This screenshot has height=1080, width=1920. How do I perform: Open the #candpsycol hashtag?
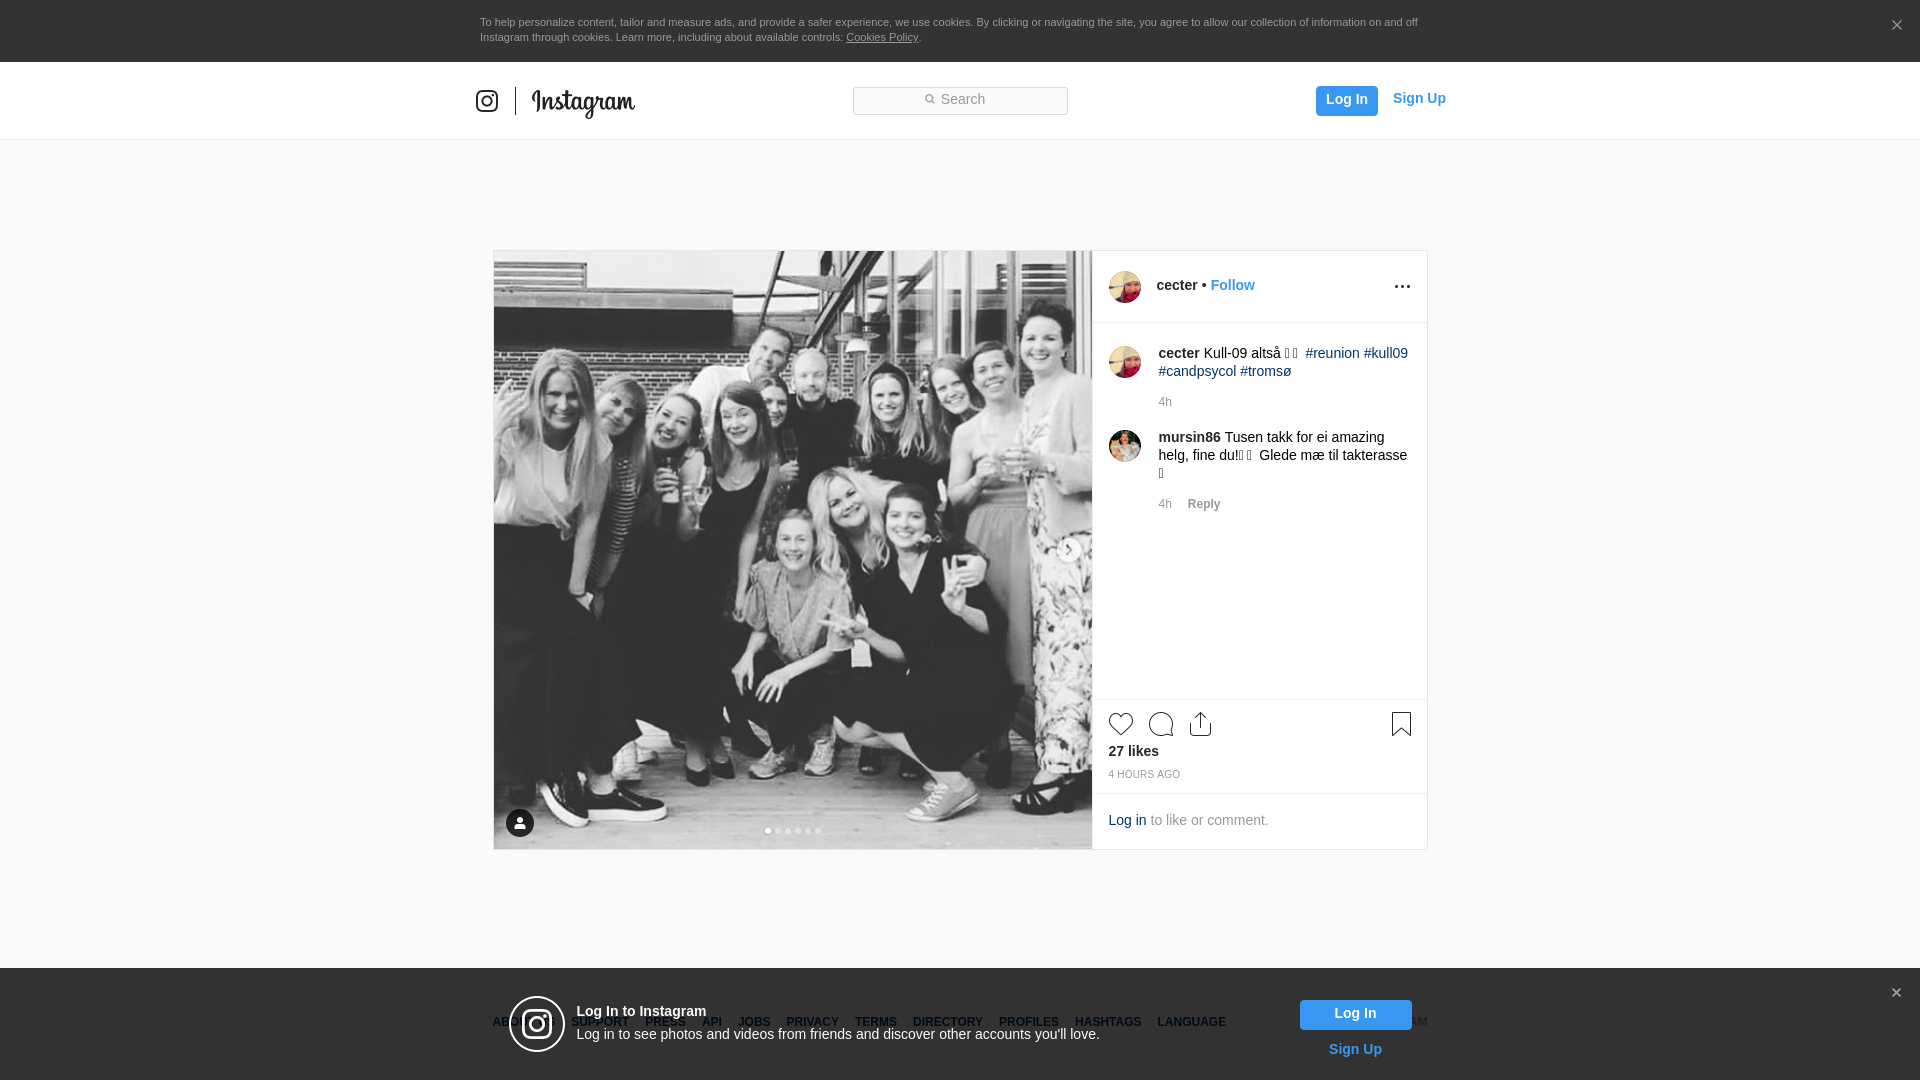1197,372
